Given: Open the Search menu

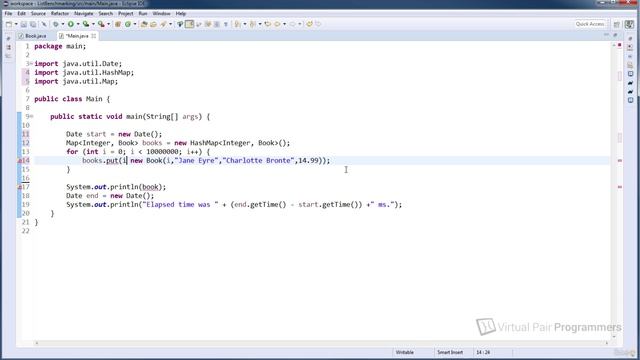Looking at the screenshot, I should (x=106, y=13).
